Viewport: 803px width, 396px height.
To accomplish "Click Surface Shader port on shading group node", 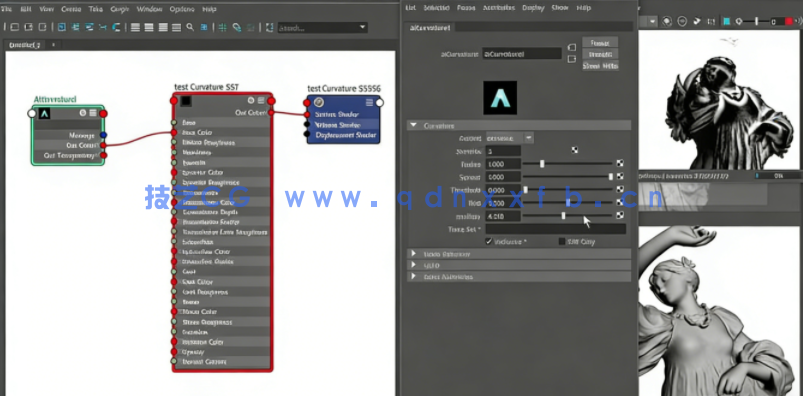I will point(307,115).
